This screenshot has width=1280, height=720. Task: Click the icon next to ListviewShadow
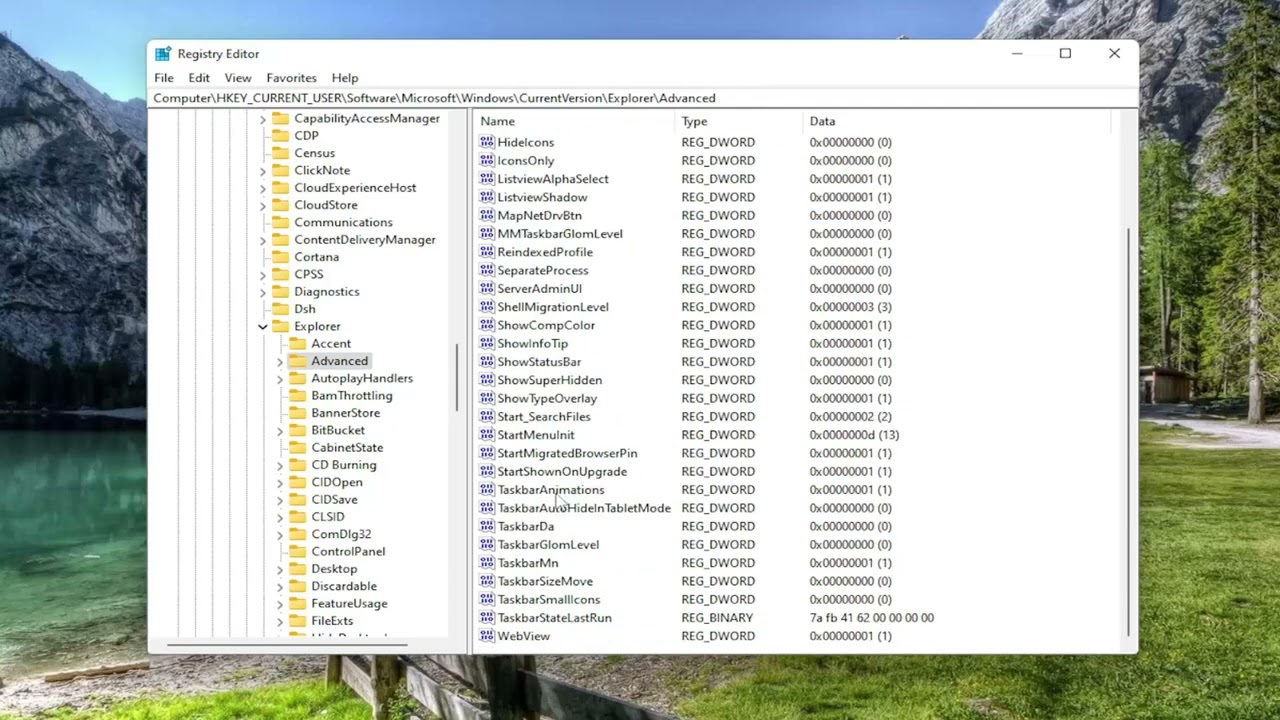coord(487,197)
